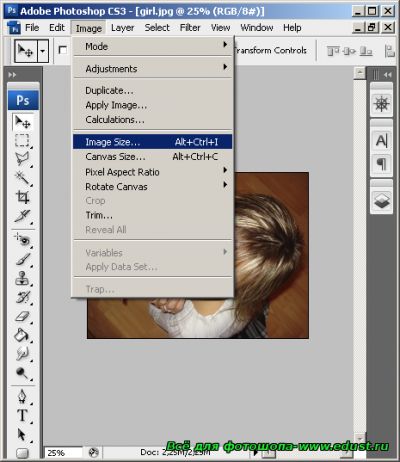
Task: Select the Pen tool
Action: (x=22, y=397)
